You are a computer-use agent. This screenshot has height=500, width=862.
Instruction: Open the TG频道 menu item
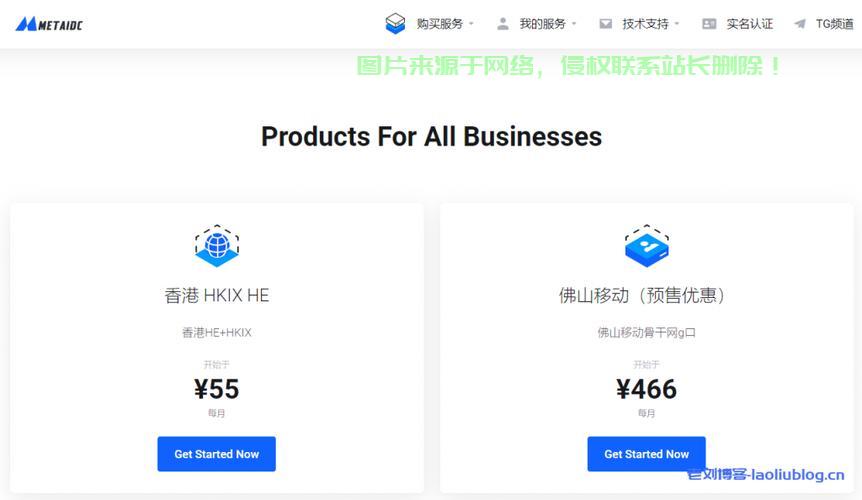[835, 24]
